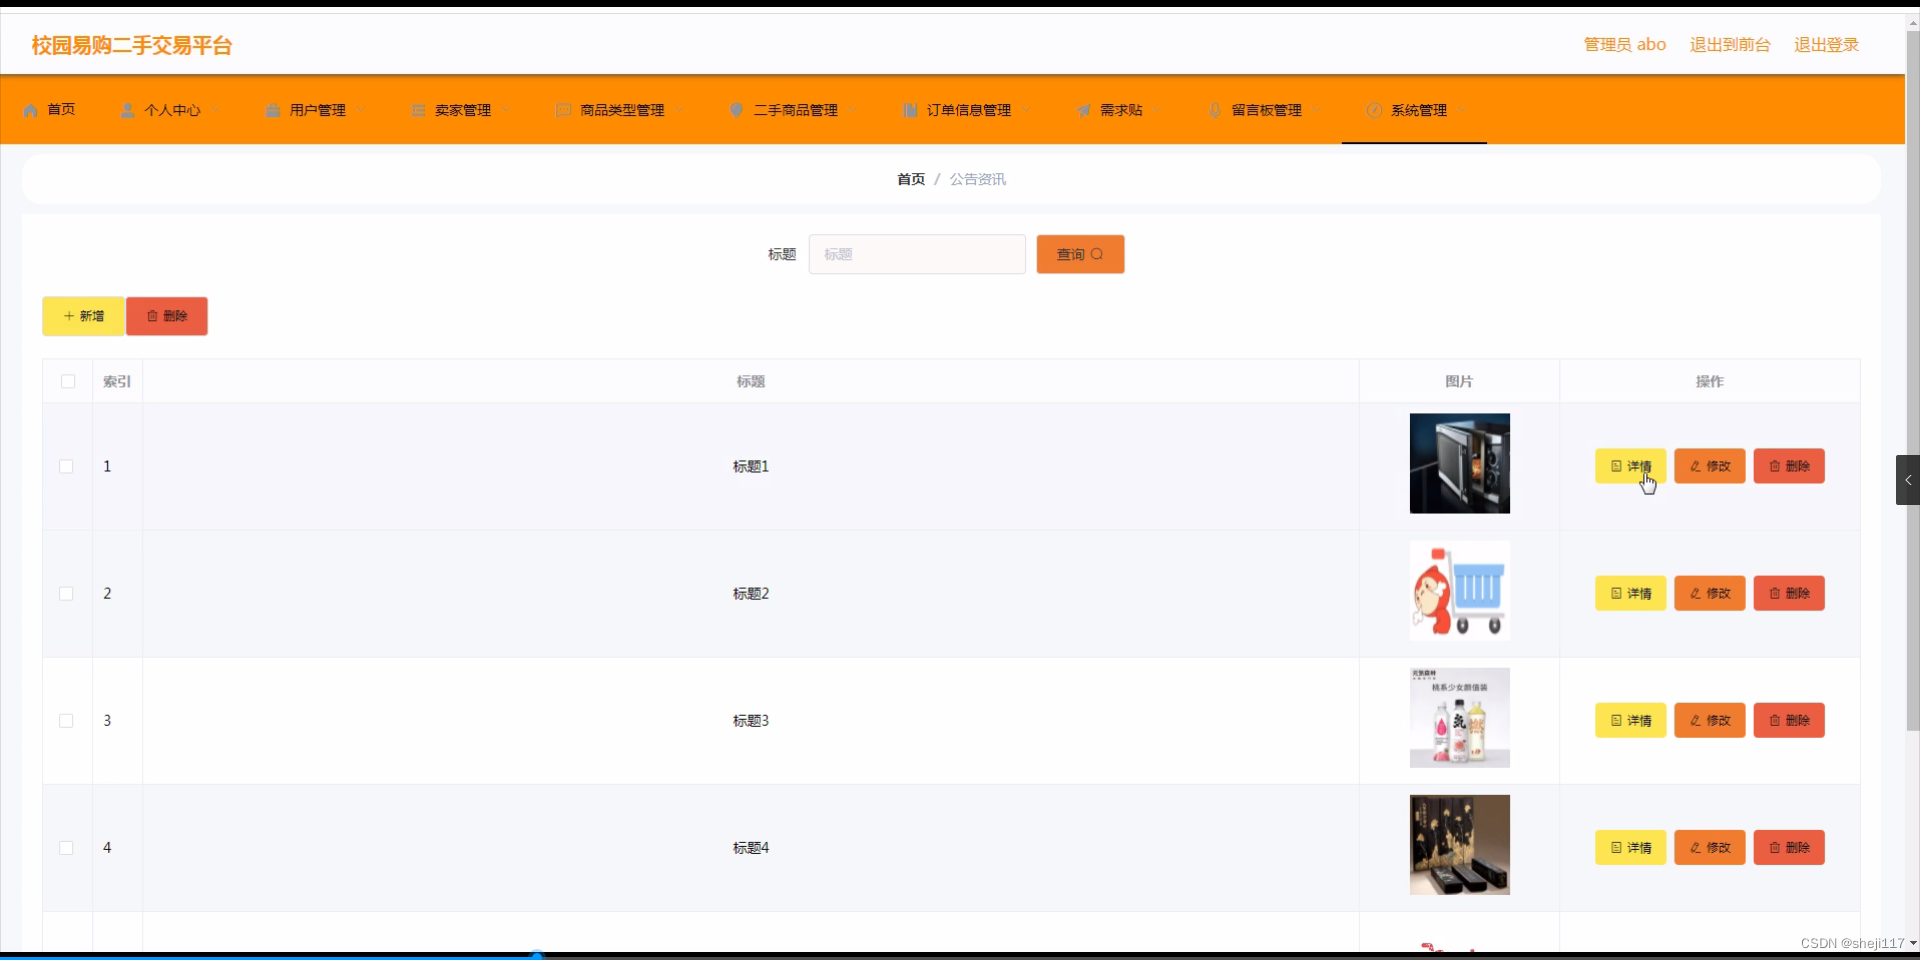This screenshot has width=1920, height=960.
Task: Open the 用户管理 menu
Action: point(315,110)
